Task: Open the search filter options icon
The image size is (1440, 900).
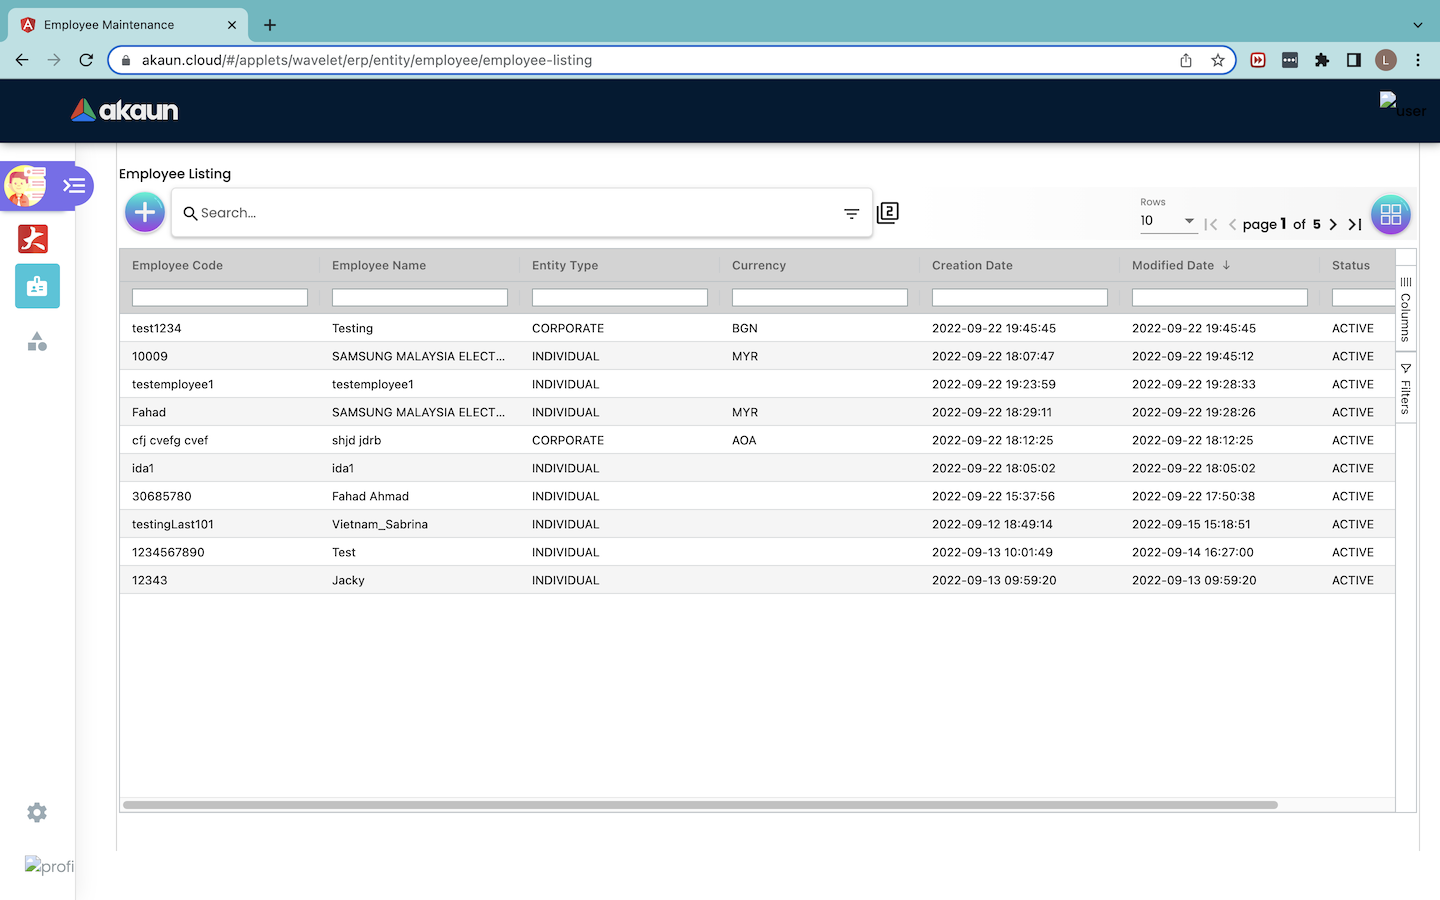Action: pyautogui.click(x=851, y=213)
